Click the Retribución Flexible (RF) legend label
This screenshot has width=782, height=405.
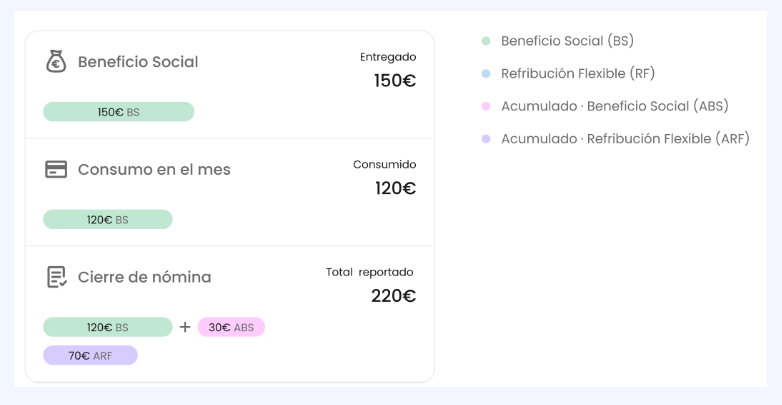(x=578, y=74)
